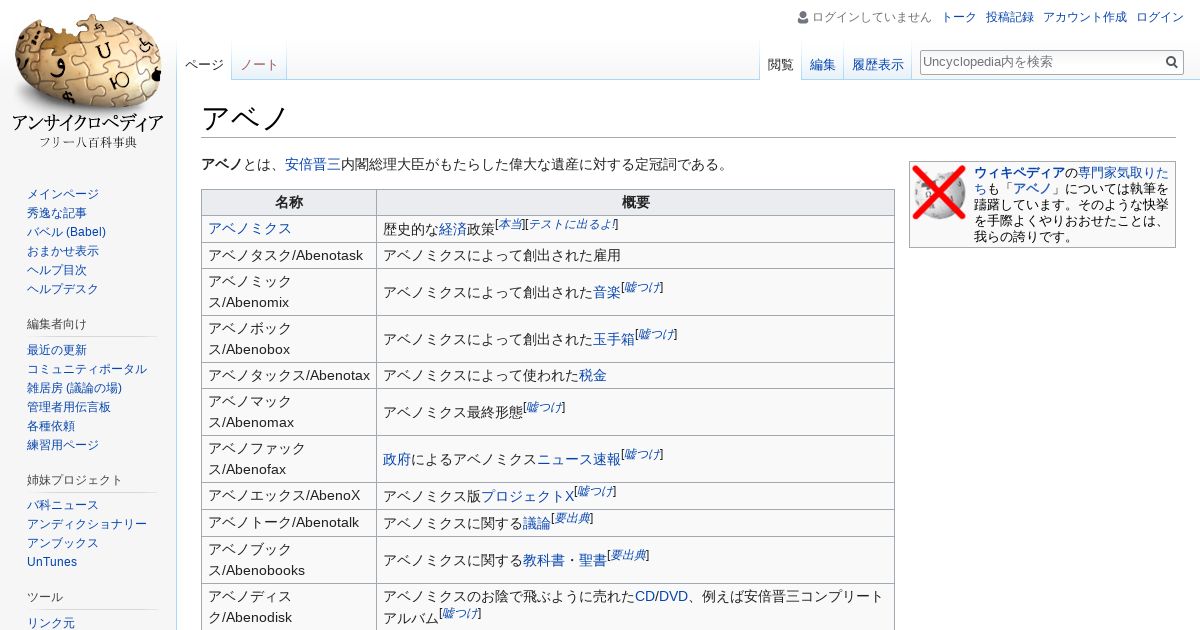The image size is (1200, 630).
Task: Click the アベノエックス/AbenoX cell
Action: [x=289, y=495]
